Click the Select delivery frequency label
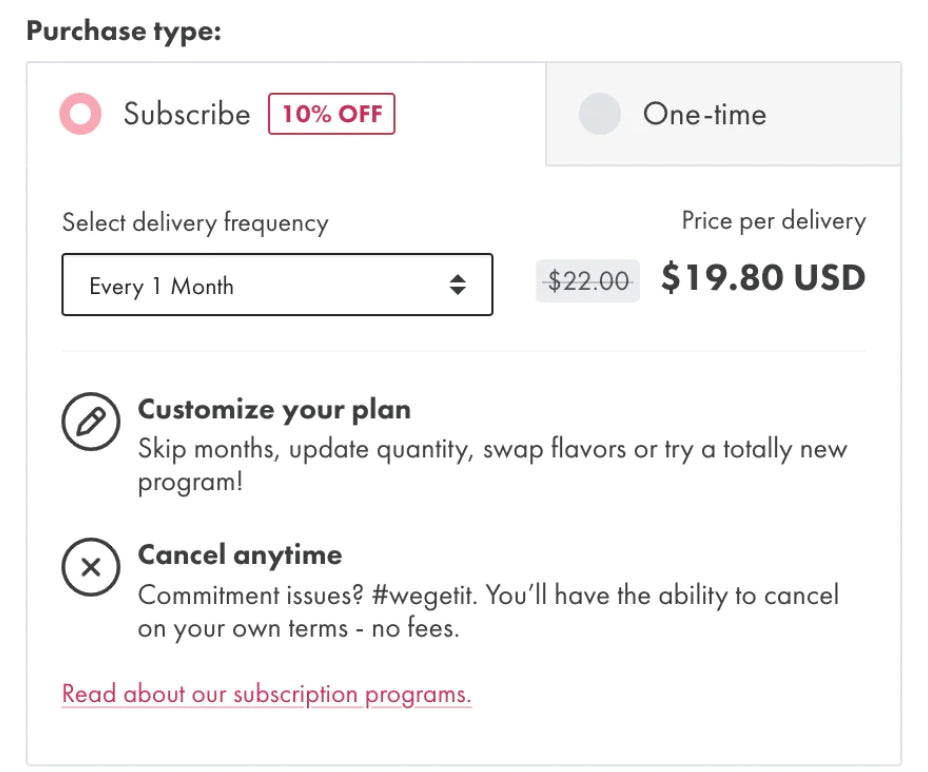Viewport: 928px width, 772px height. pyautogui.click(x=195, y=222)
